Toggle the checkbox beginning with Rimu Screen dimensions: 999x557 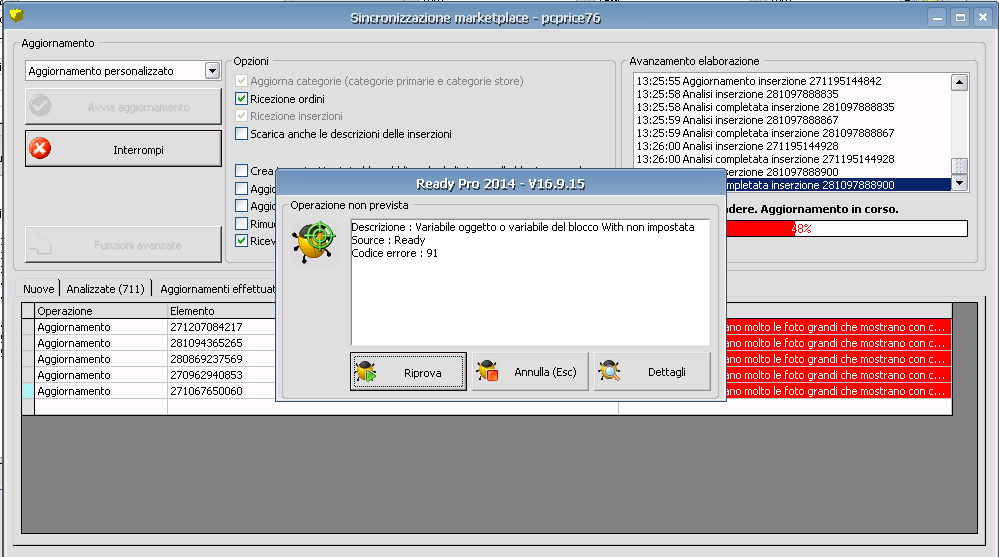point(241,224)
